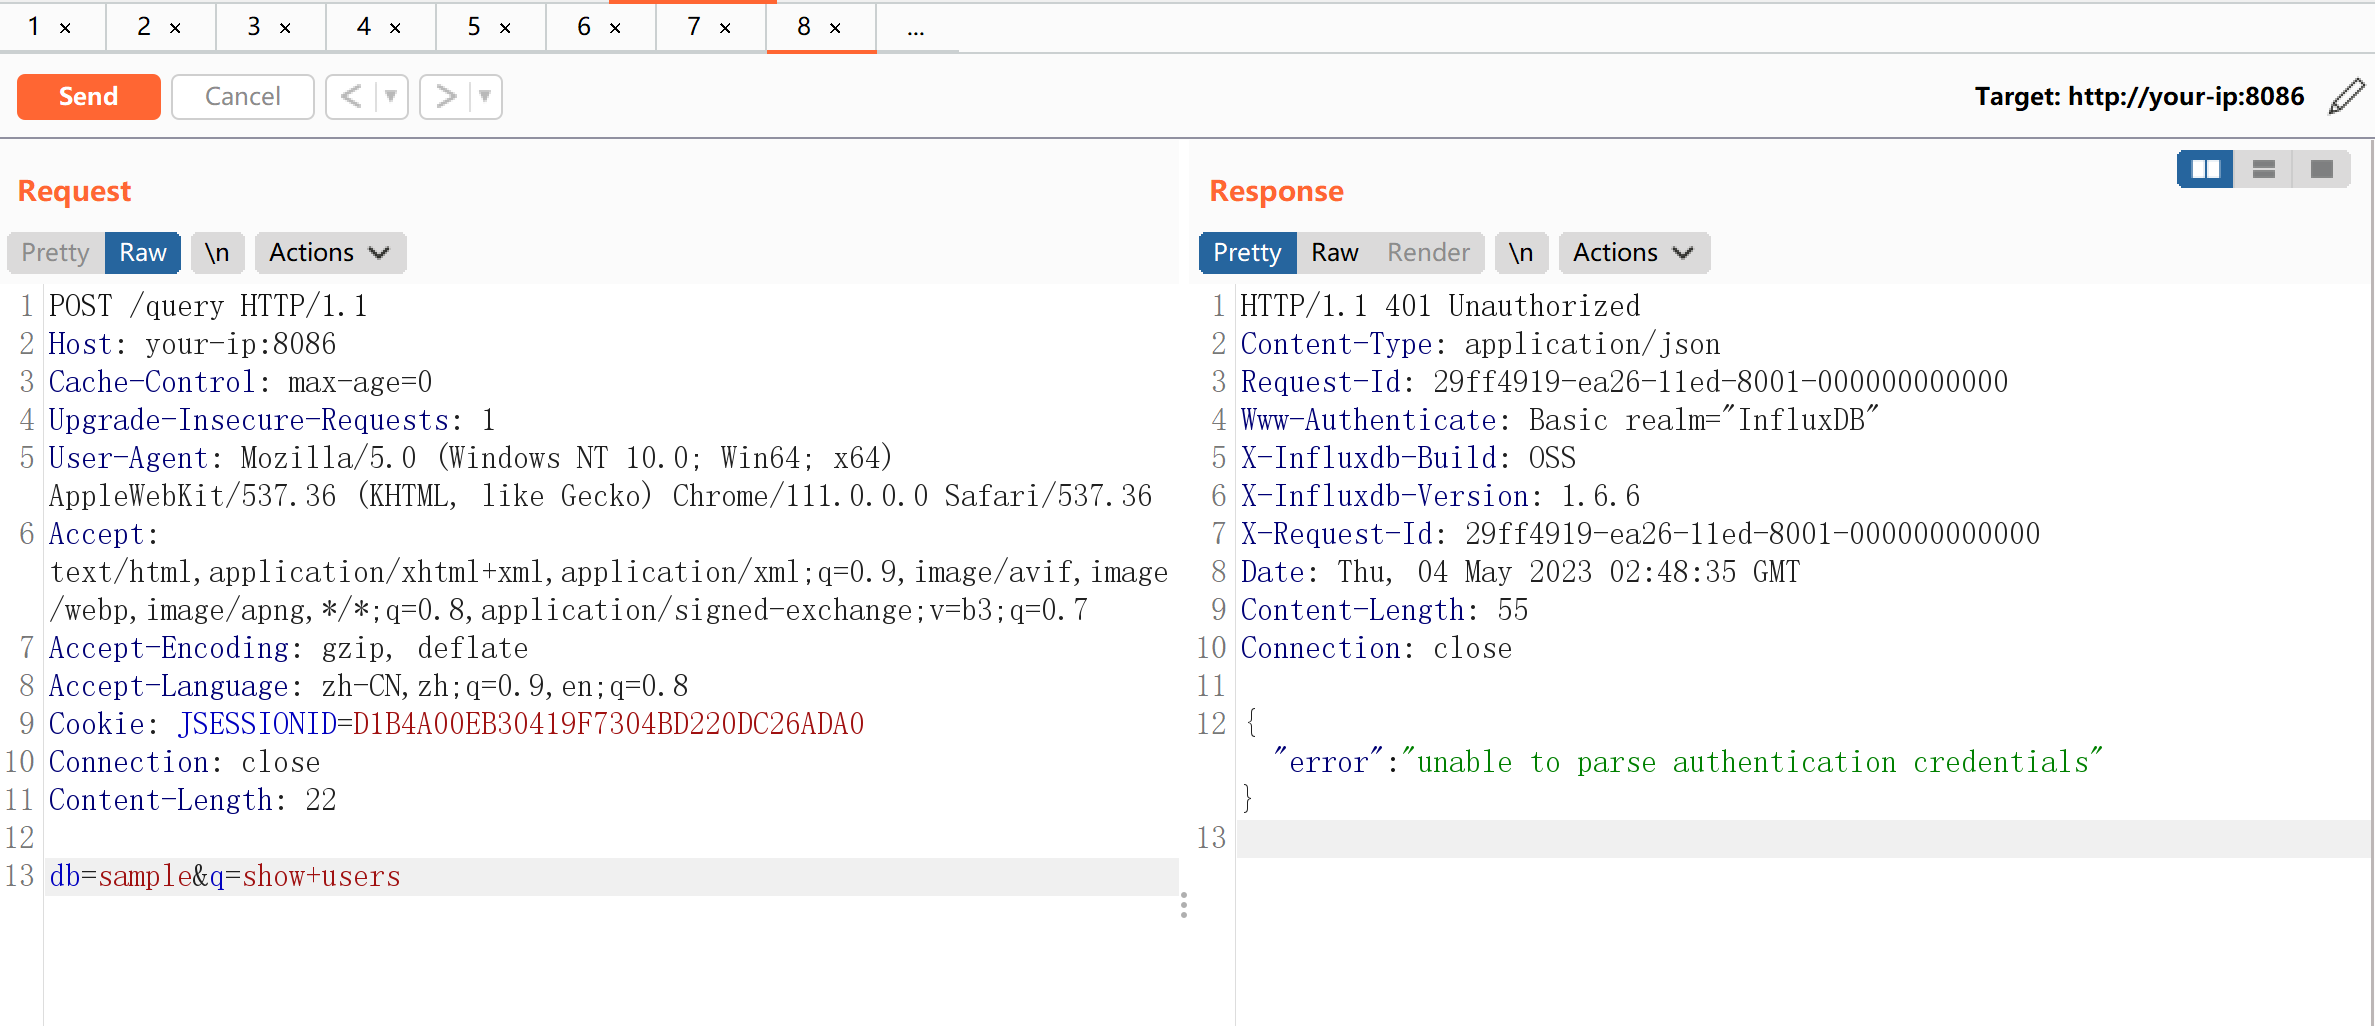The height and width of the screenshot is (1026, 2375).
Task: Click the request body line db=sample&q=show+users
Action: (x=225, y=877)
